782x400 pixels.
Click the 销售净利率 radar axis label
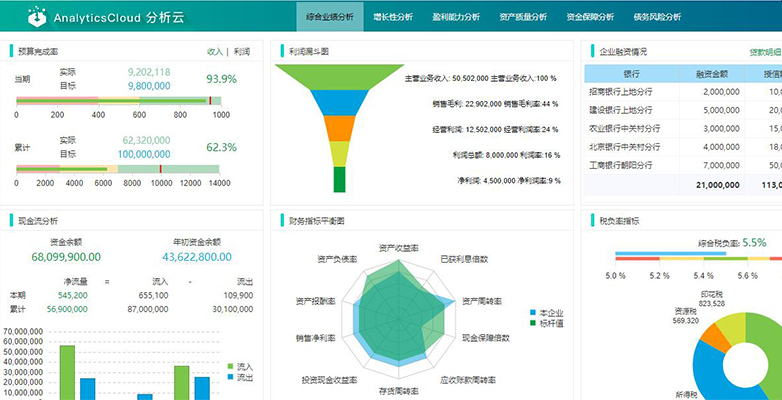coord(315,338)
